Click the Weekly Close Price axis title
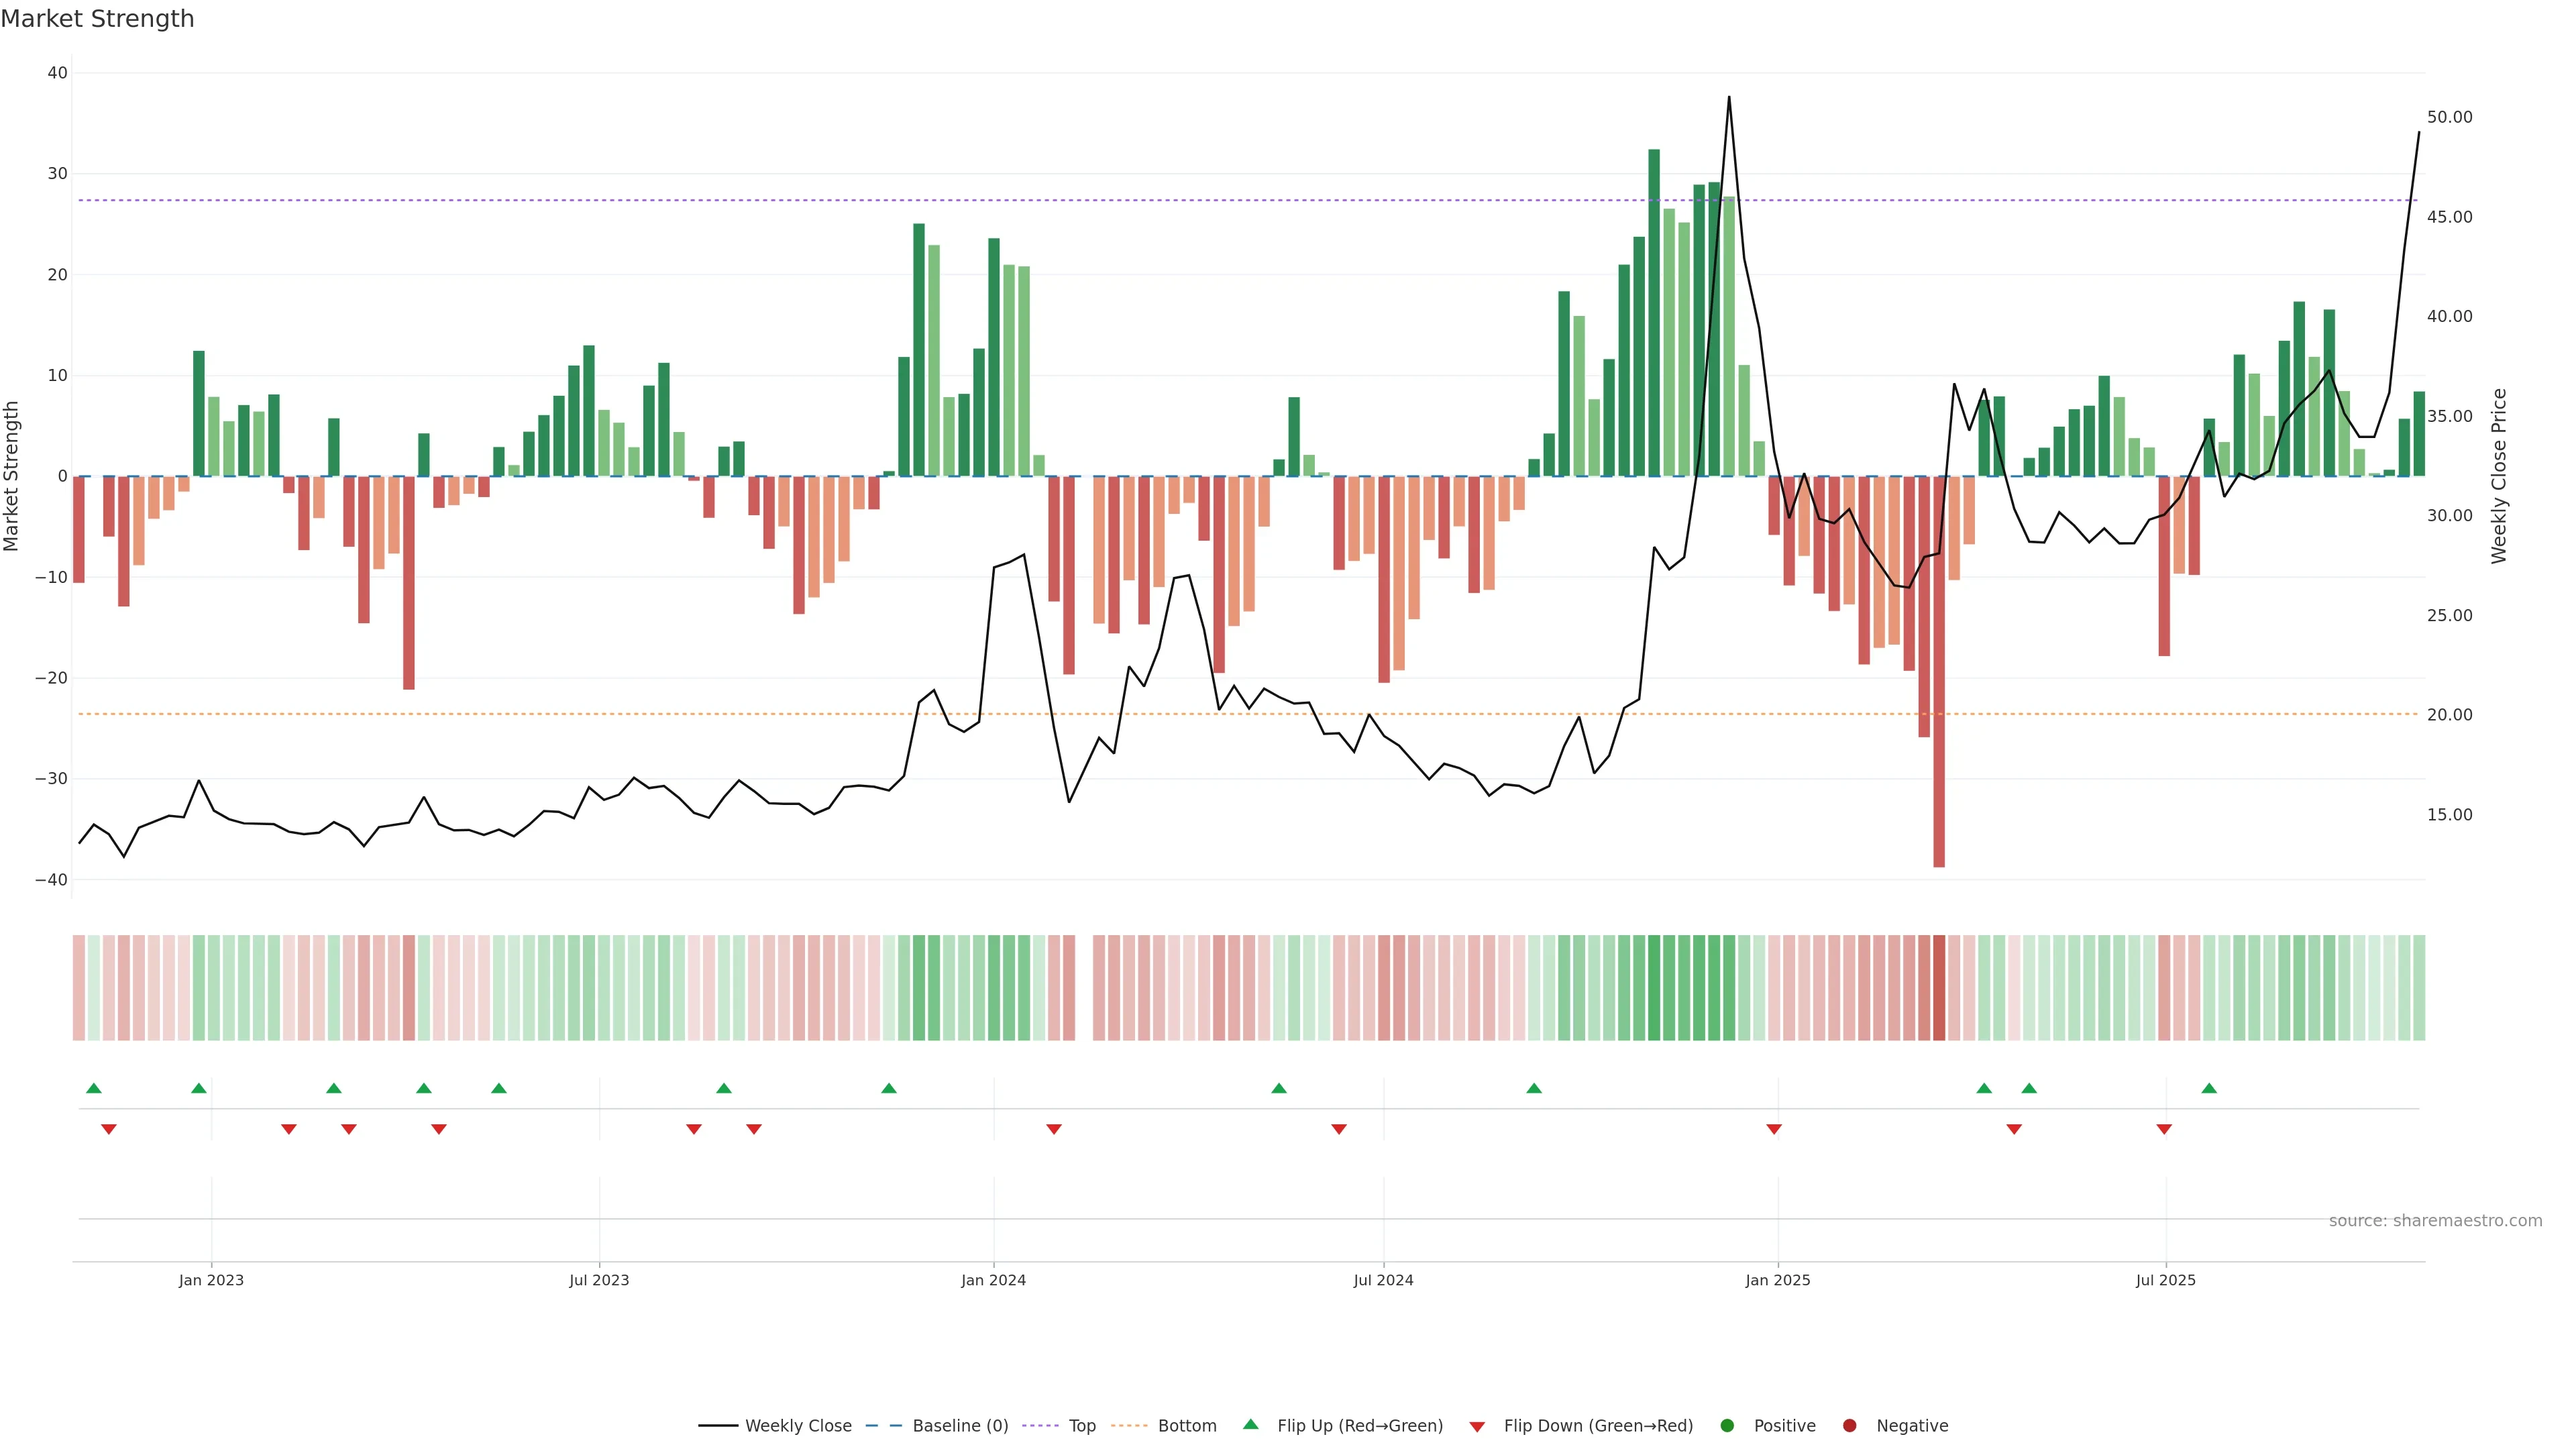The height and width of the screenshot is (1449, 2576). (x=2499, y=476)
